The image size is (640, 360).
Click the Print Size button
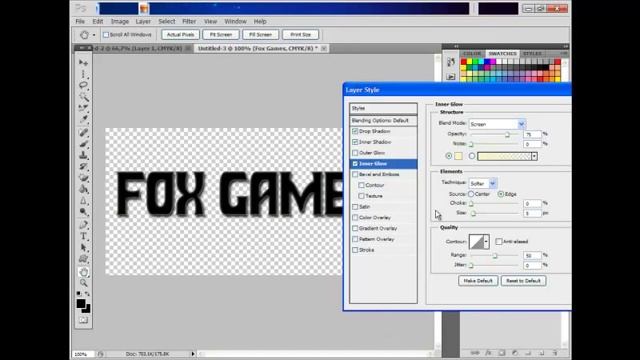click(x=300, y=35)
